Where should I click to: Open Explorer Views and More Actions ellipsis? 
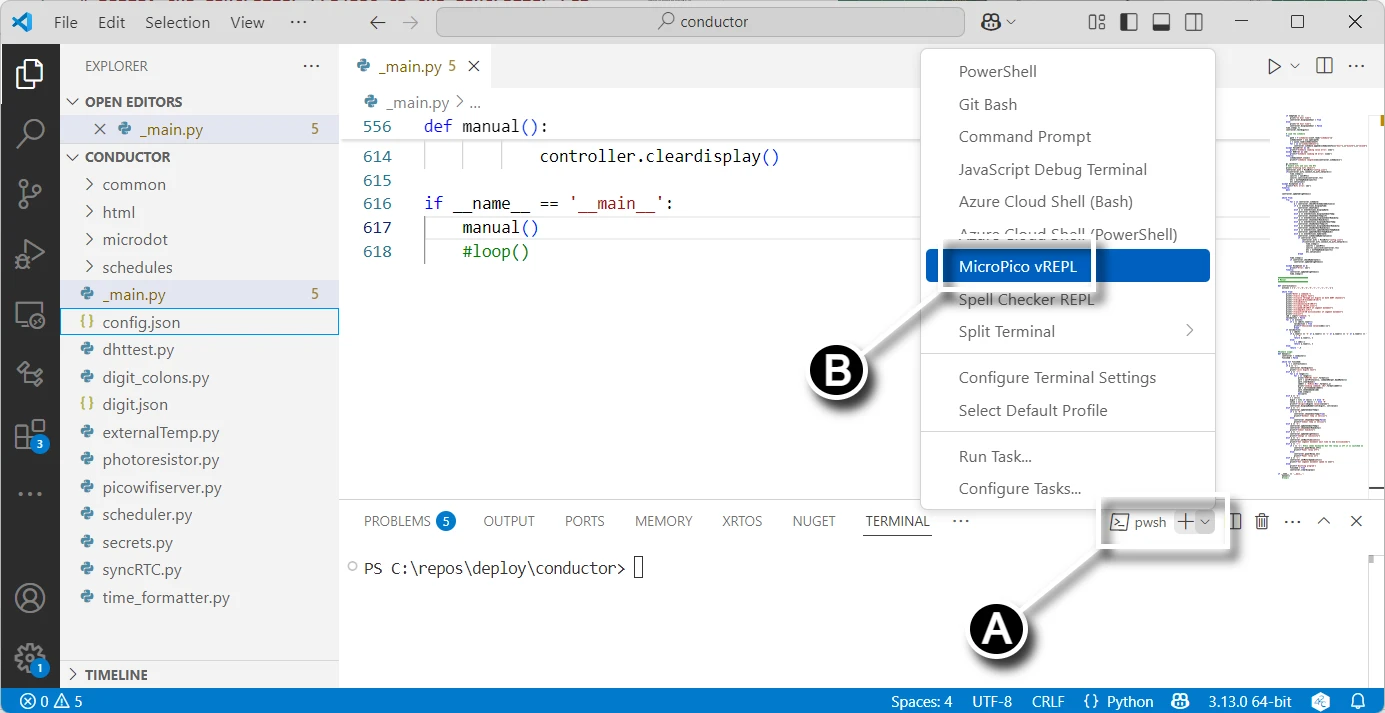pyautogui.click(x=312, y=66)
